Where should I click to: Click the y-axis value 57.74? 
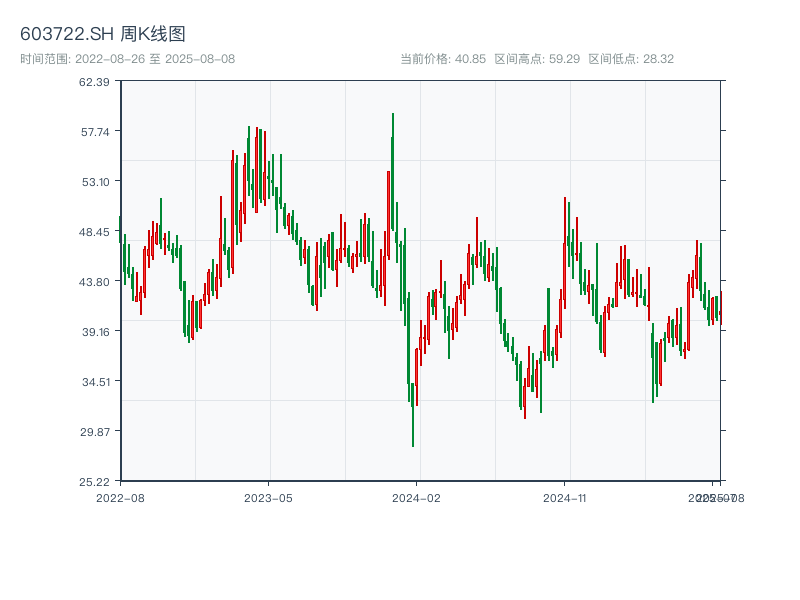click(95, 132)
